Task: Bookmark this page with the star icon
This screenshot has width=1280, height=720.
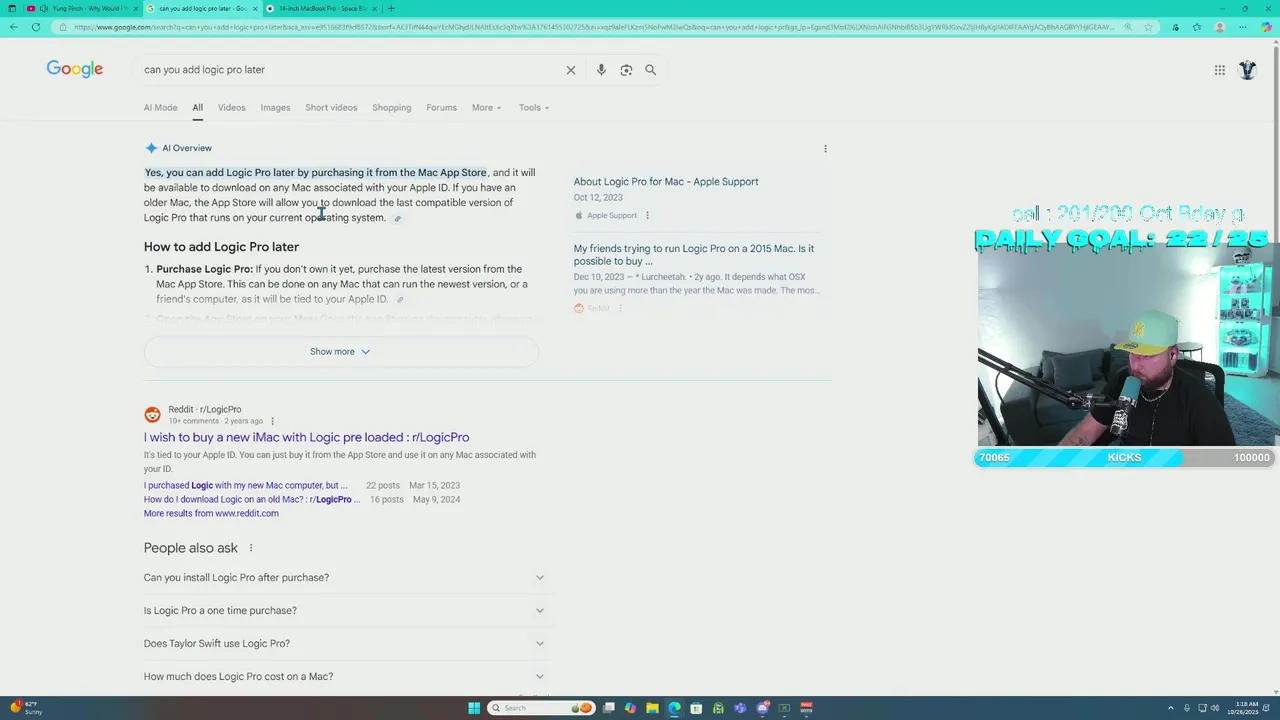Action: (x=1148, y=27)
